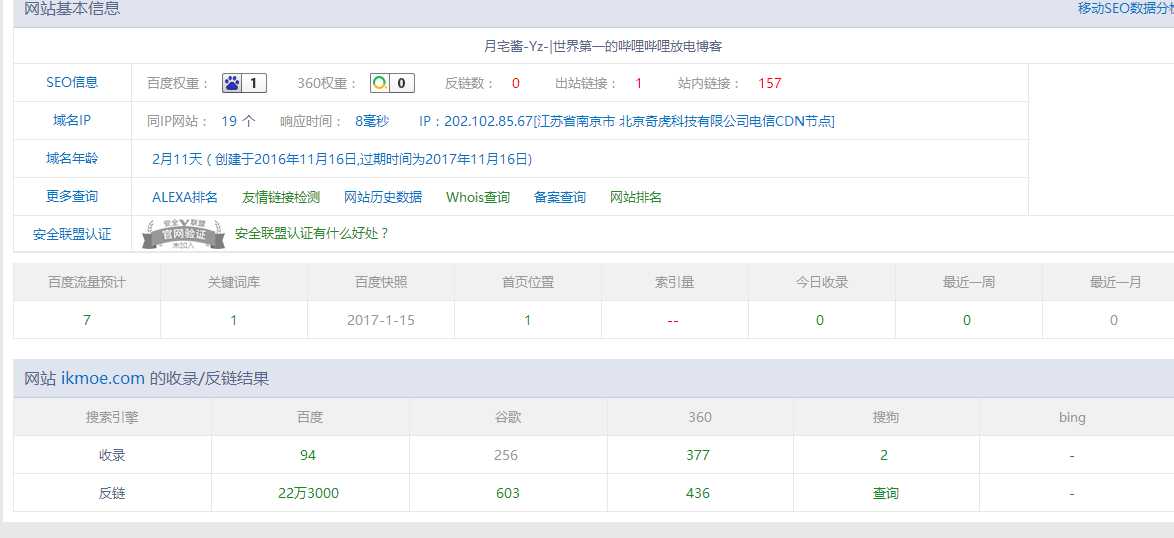The height and width of the screenshot is (538, 1174).
Task: Click the 搜索引擎 column header
Action: [112, 417]
